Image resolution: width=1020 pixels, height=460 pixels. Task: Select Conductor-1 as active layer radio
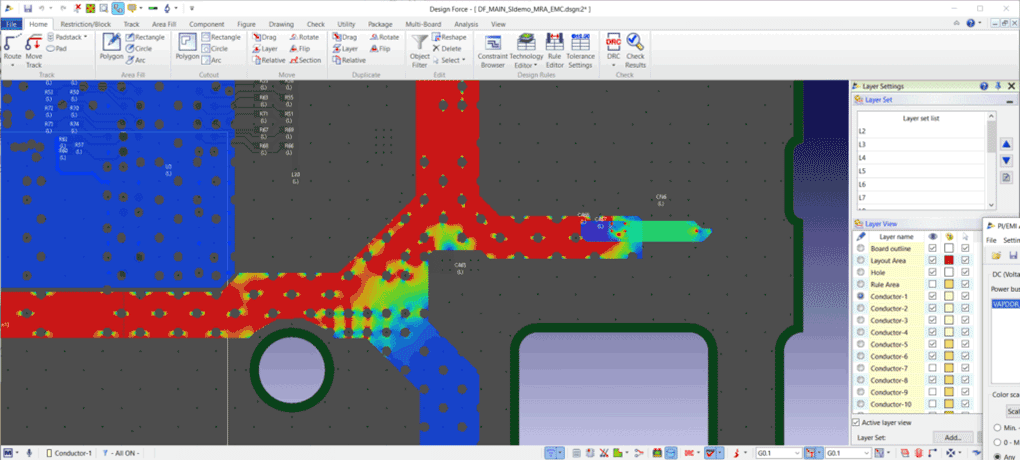pyautogui.click(x=860, y=296)
